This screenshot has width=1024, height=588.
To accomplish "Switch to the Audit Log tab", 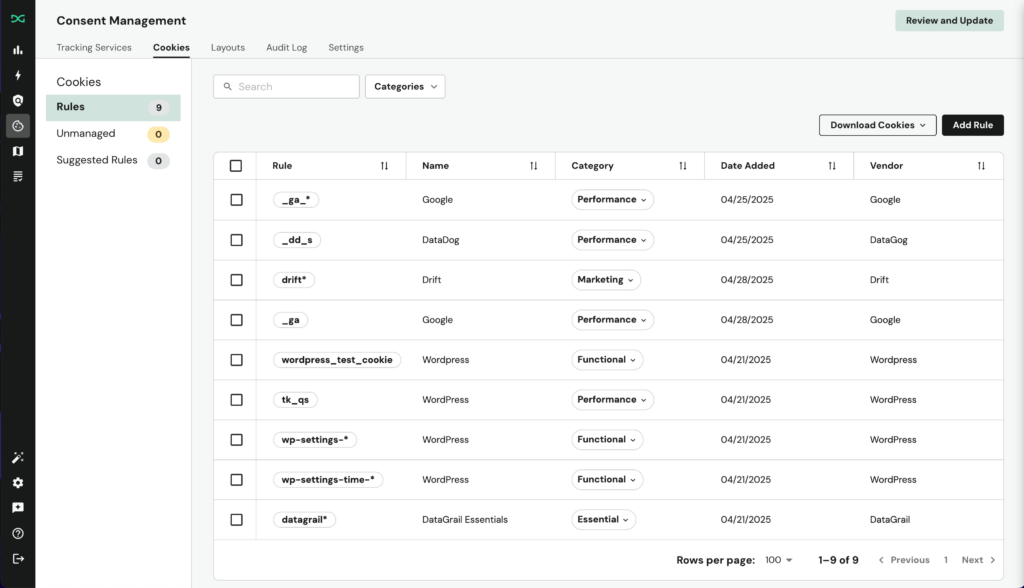I will point(286,47).
